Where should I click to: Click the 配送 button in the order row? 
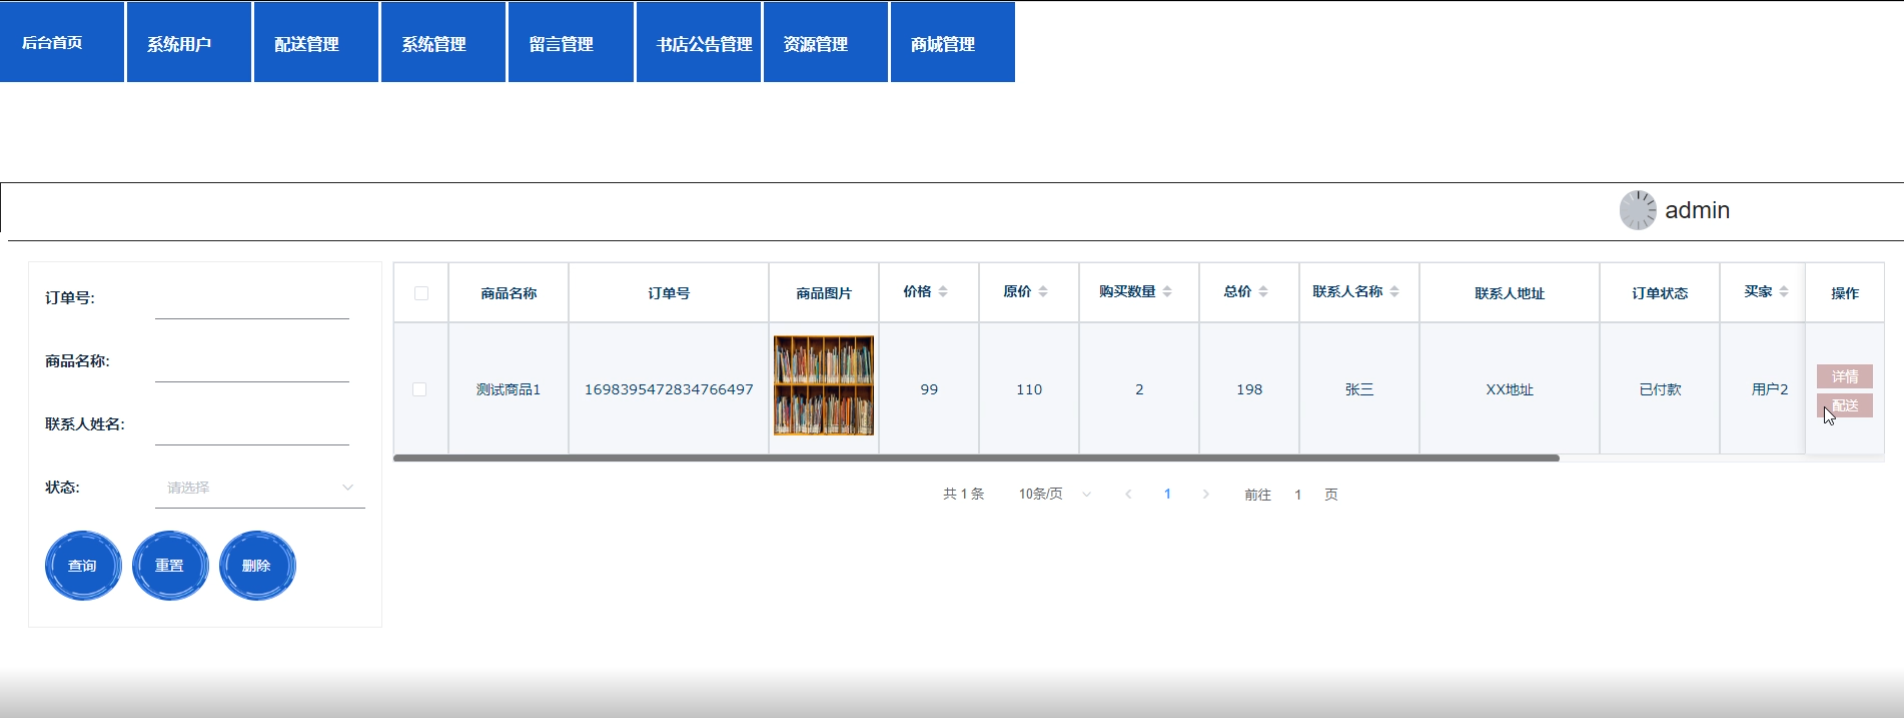tap(1844, 405)
